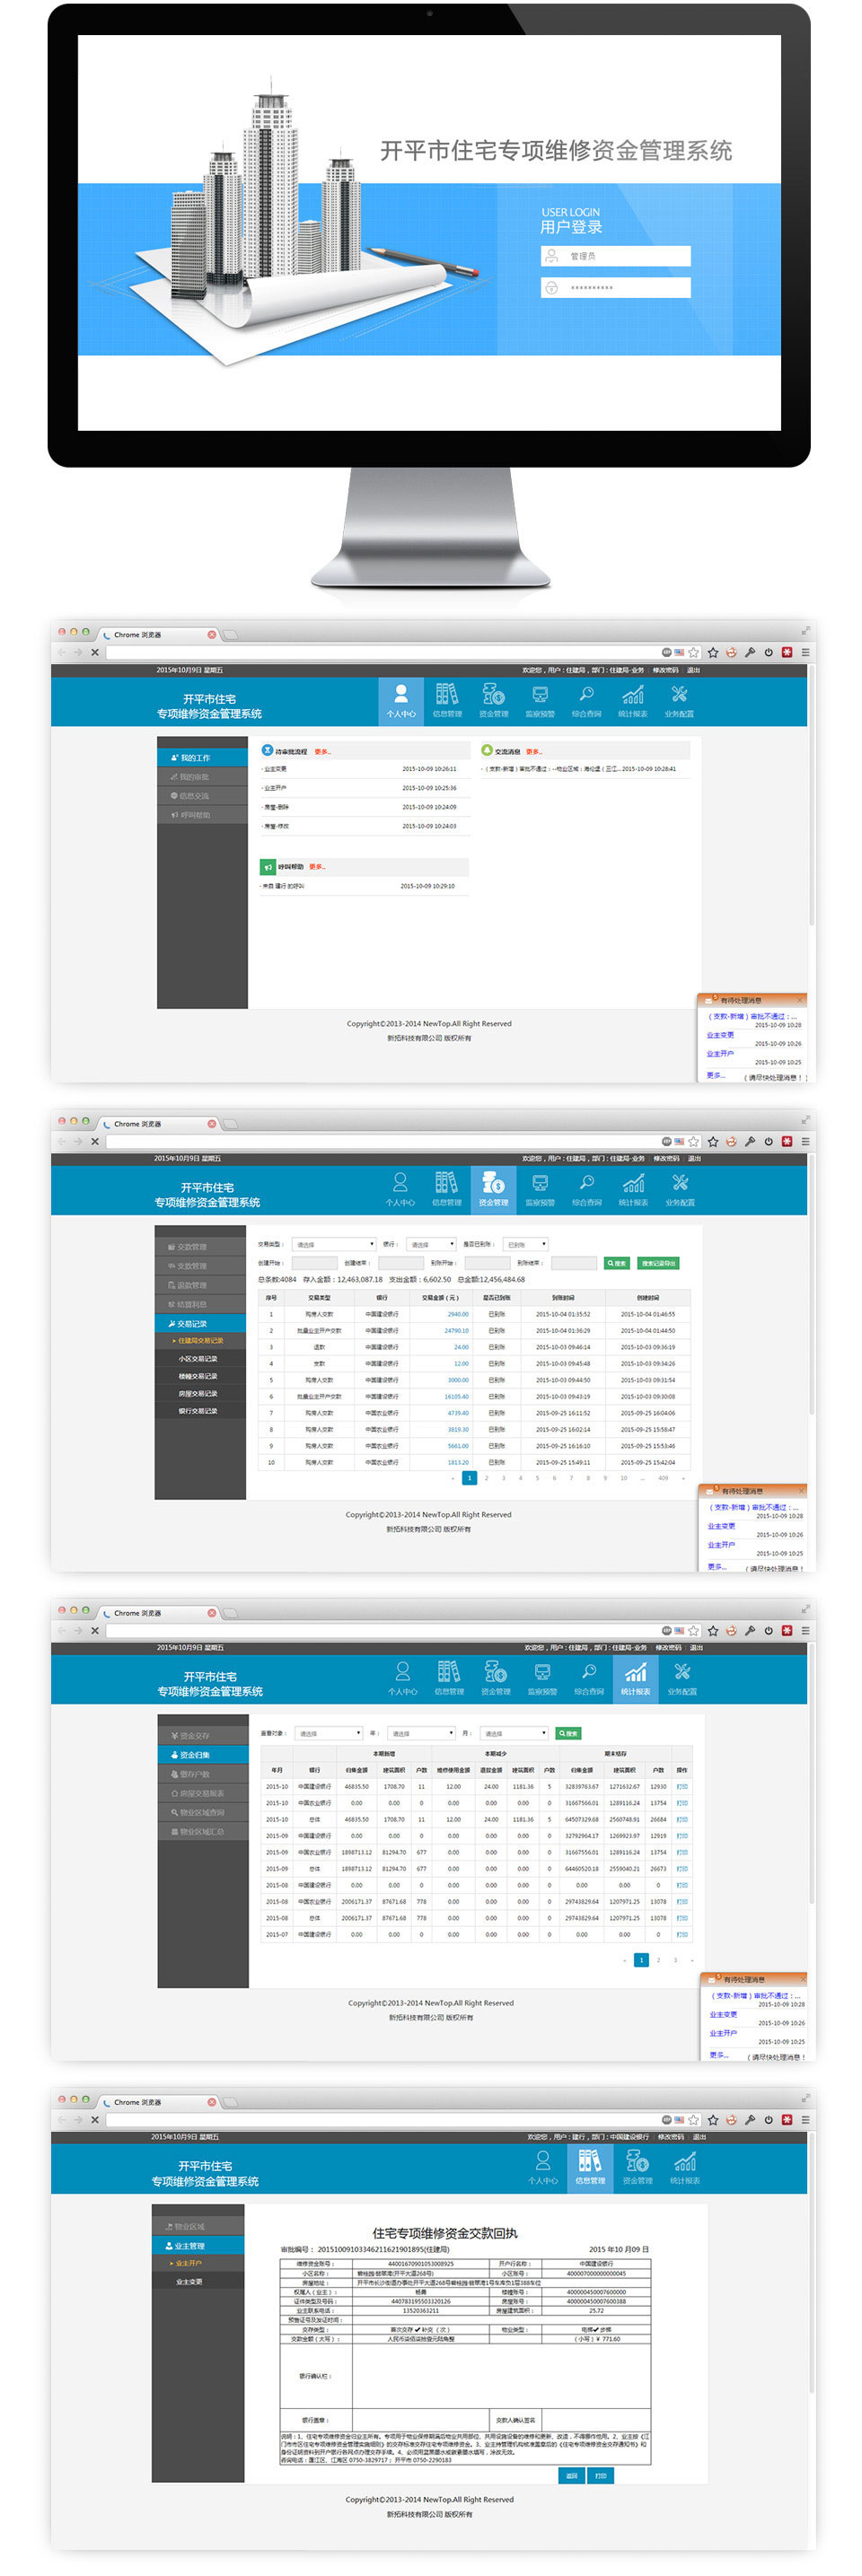Click vertical scrollbar of payment receipt browser window

811,2262
